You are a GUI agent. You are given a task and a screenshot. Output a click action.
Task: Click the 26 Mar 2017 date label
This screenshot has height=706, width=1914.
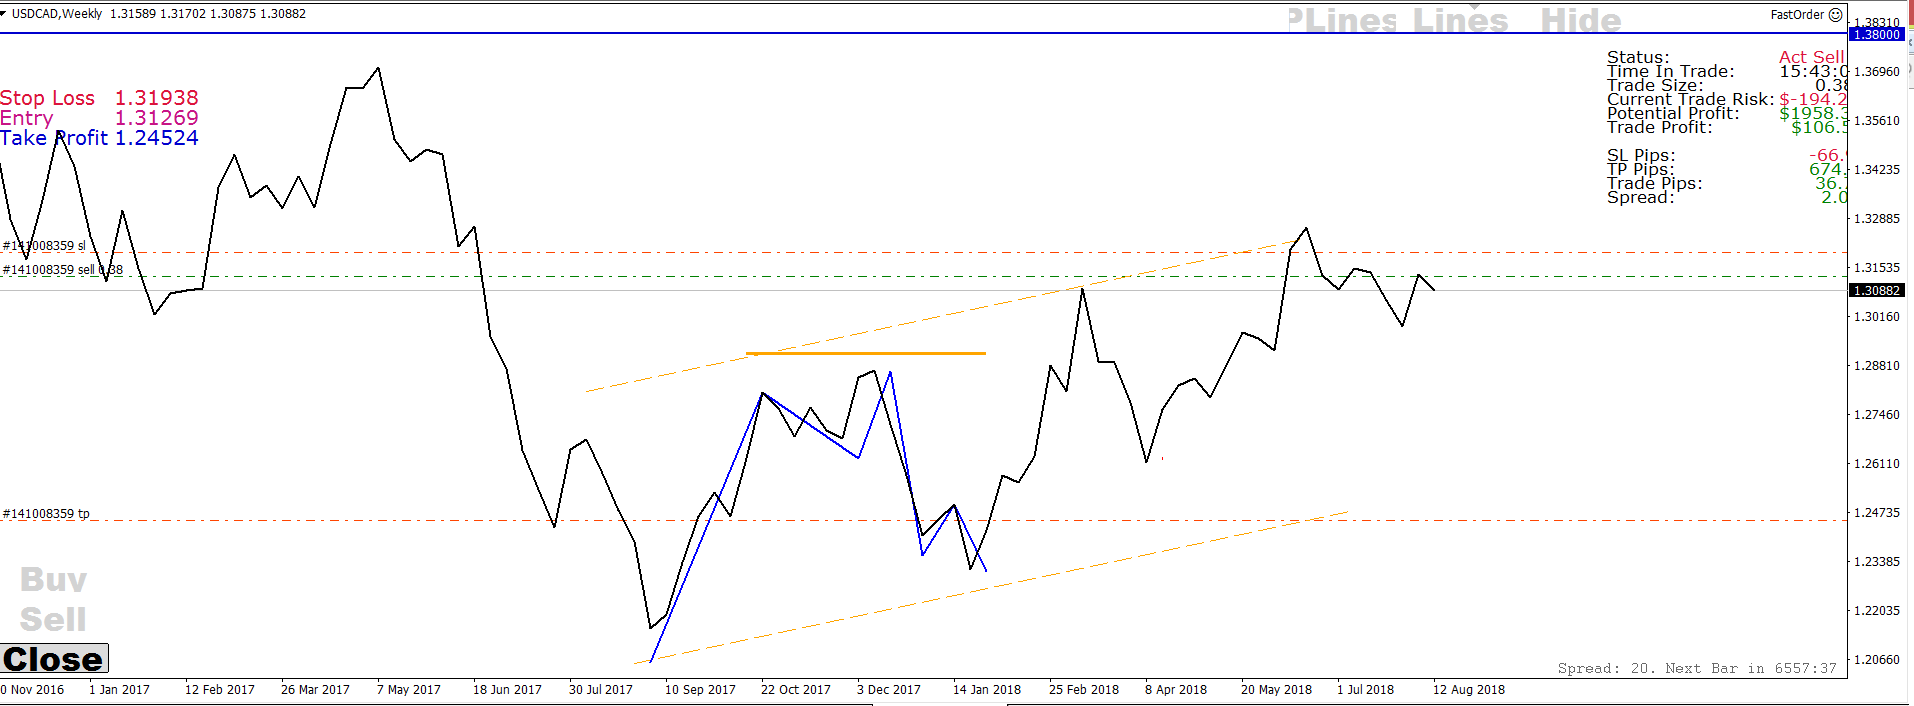(315, 690)
